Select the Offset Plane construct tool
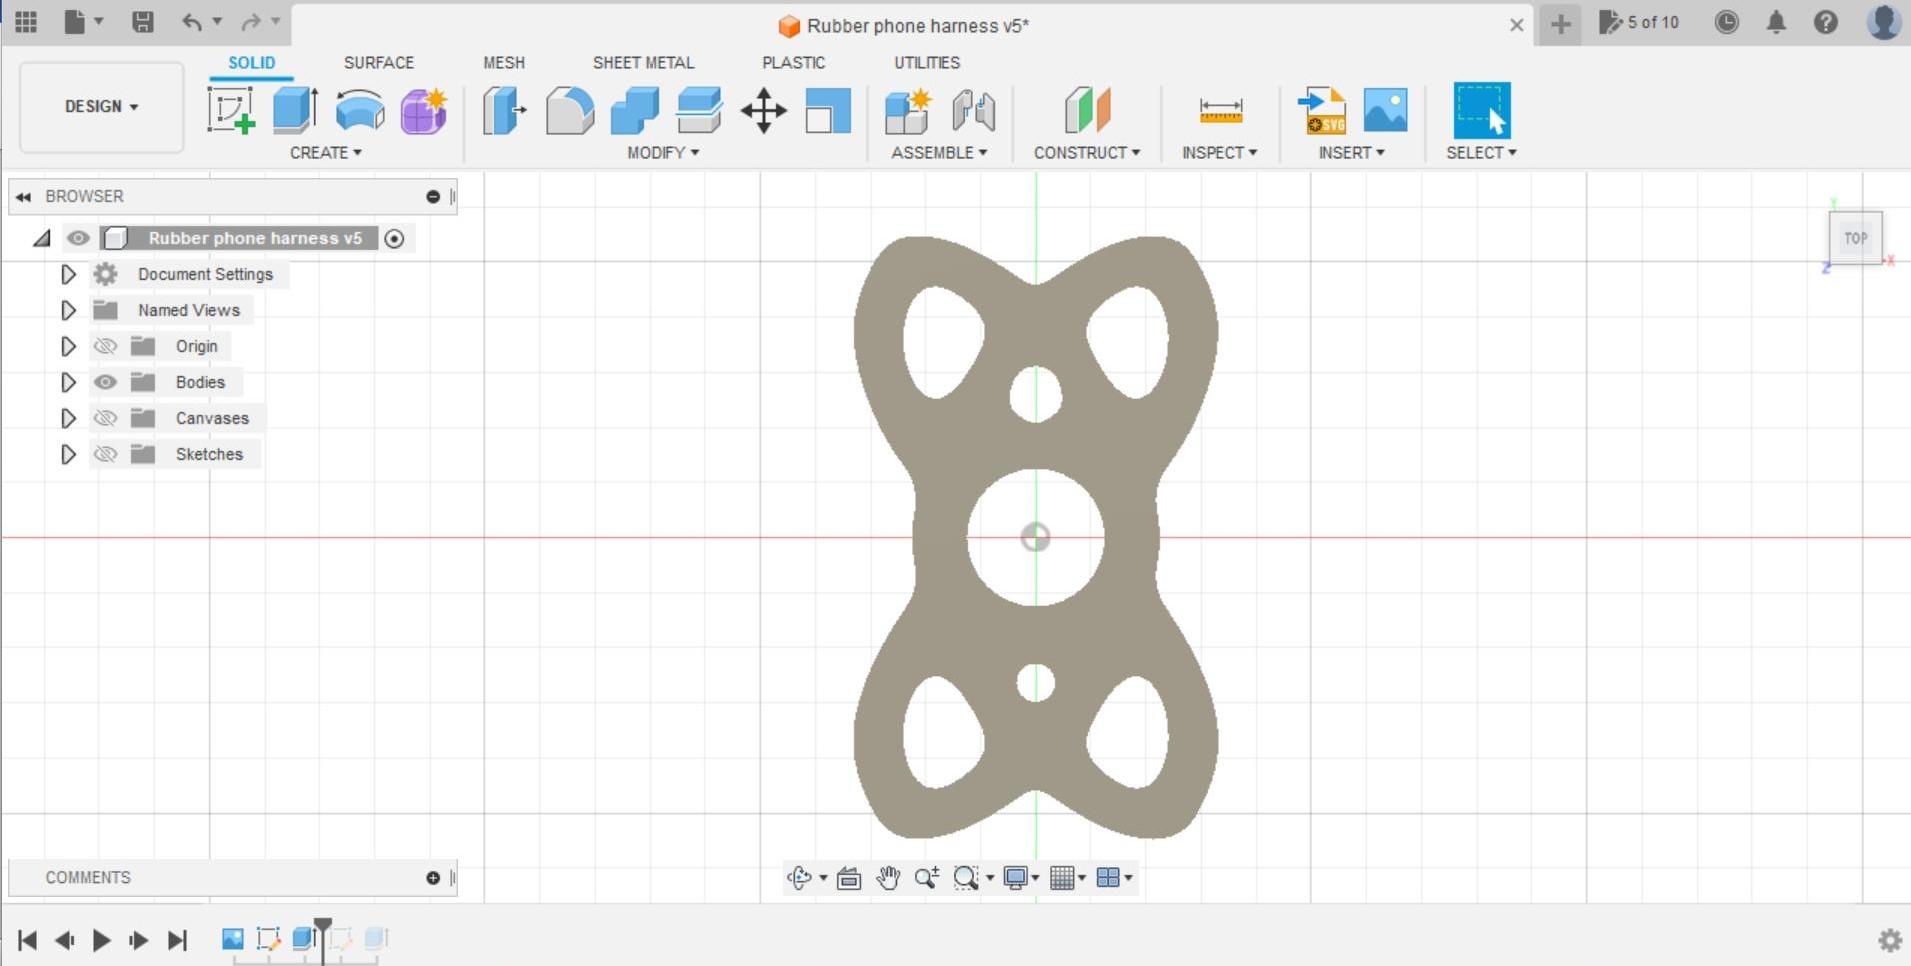 coord(1087,110)
